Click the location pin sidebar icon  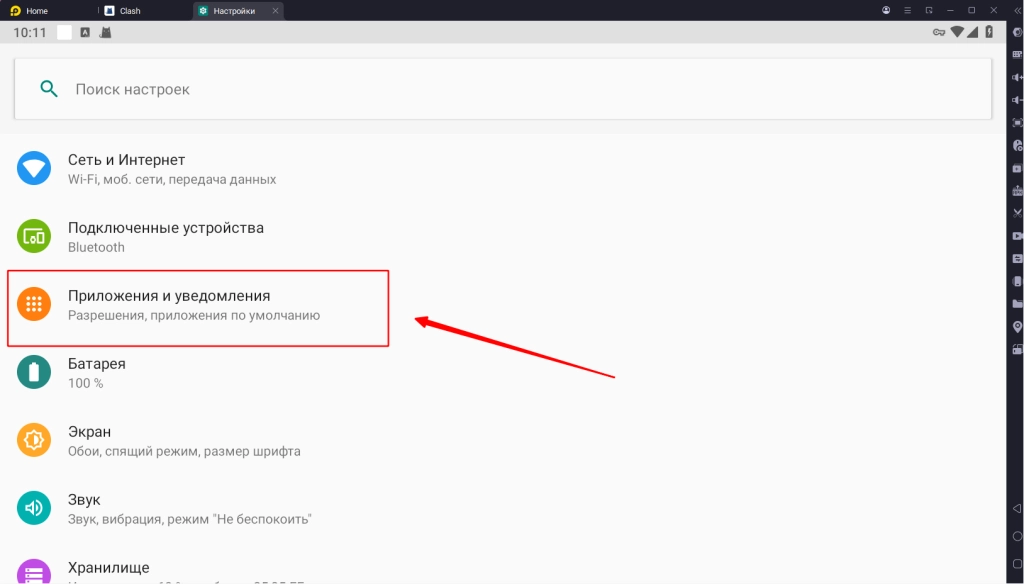pos(1017,327)
